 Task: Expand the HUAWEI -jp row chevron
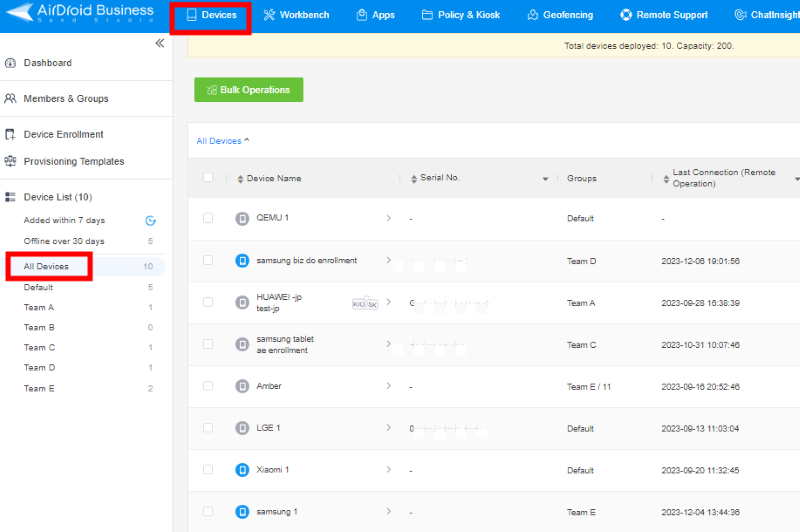(388, 302)
